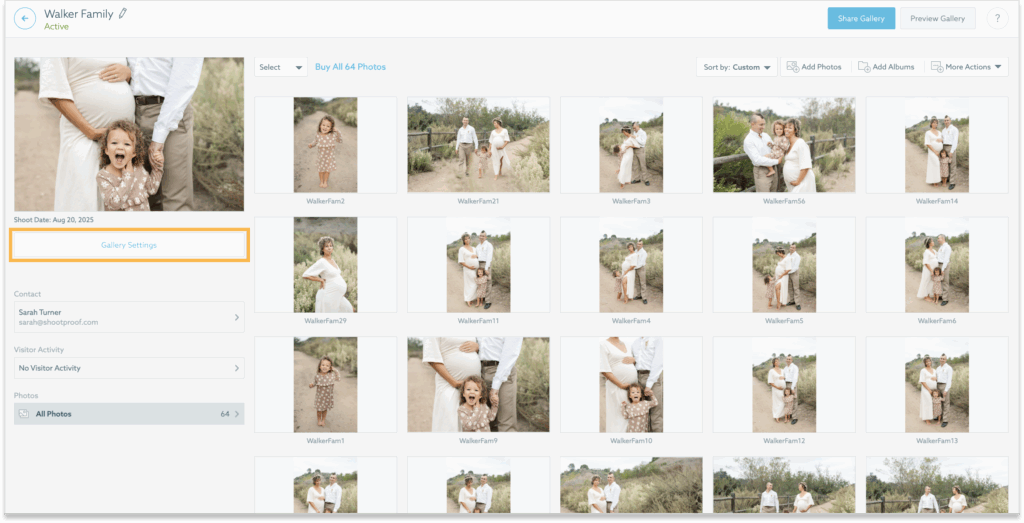The width and height of the screenshot is (1024, 523).
Task: Click the WalkerFam13 filename label
Action: (936, 441)
